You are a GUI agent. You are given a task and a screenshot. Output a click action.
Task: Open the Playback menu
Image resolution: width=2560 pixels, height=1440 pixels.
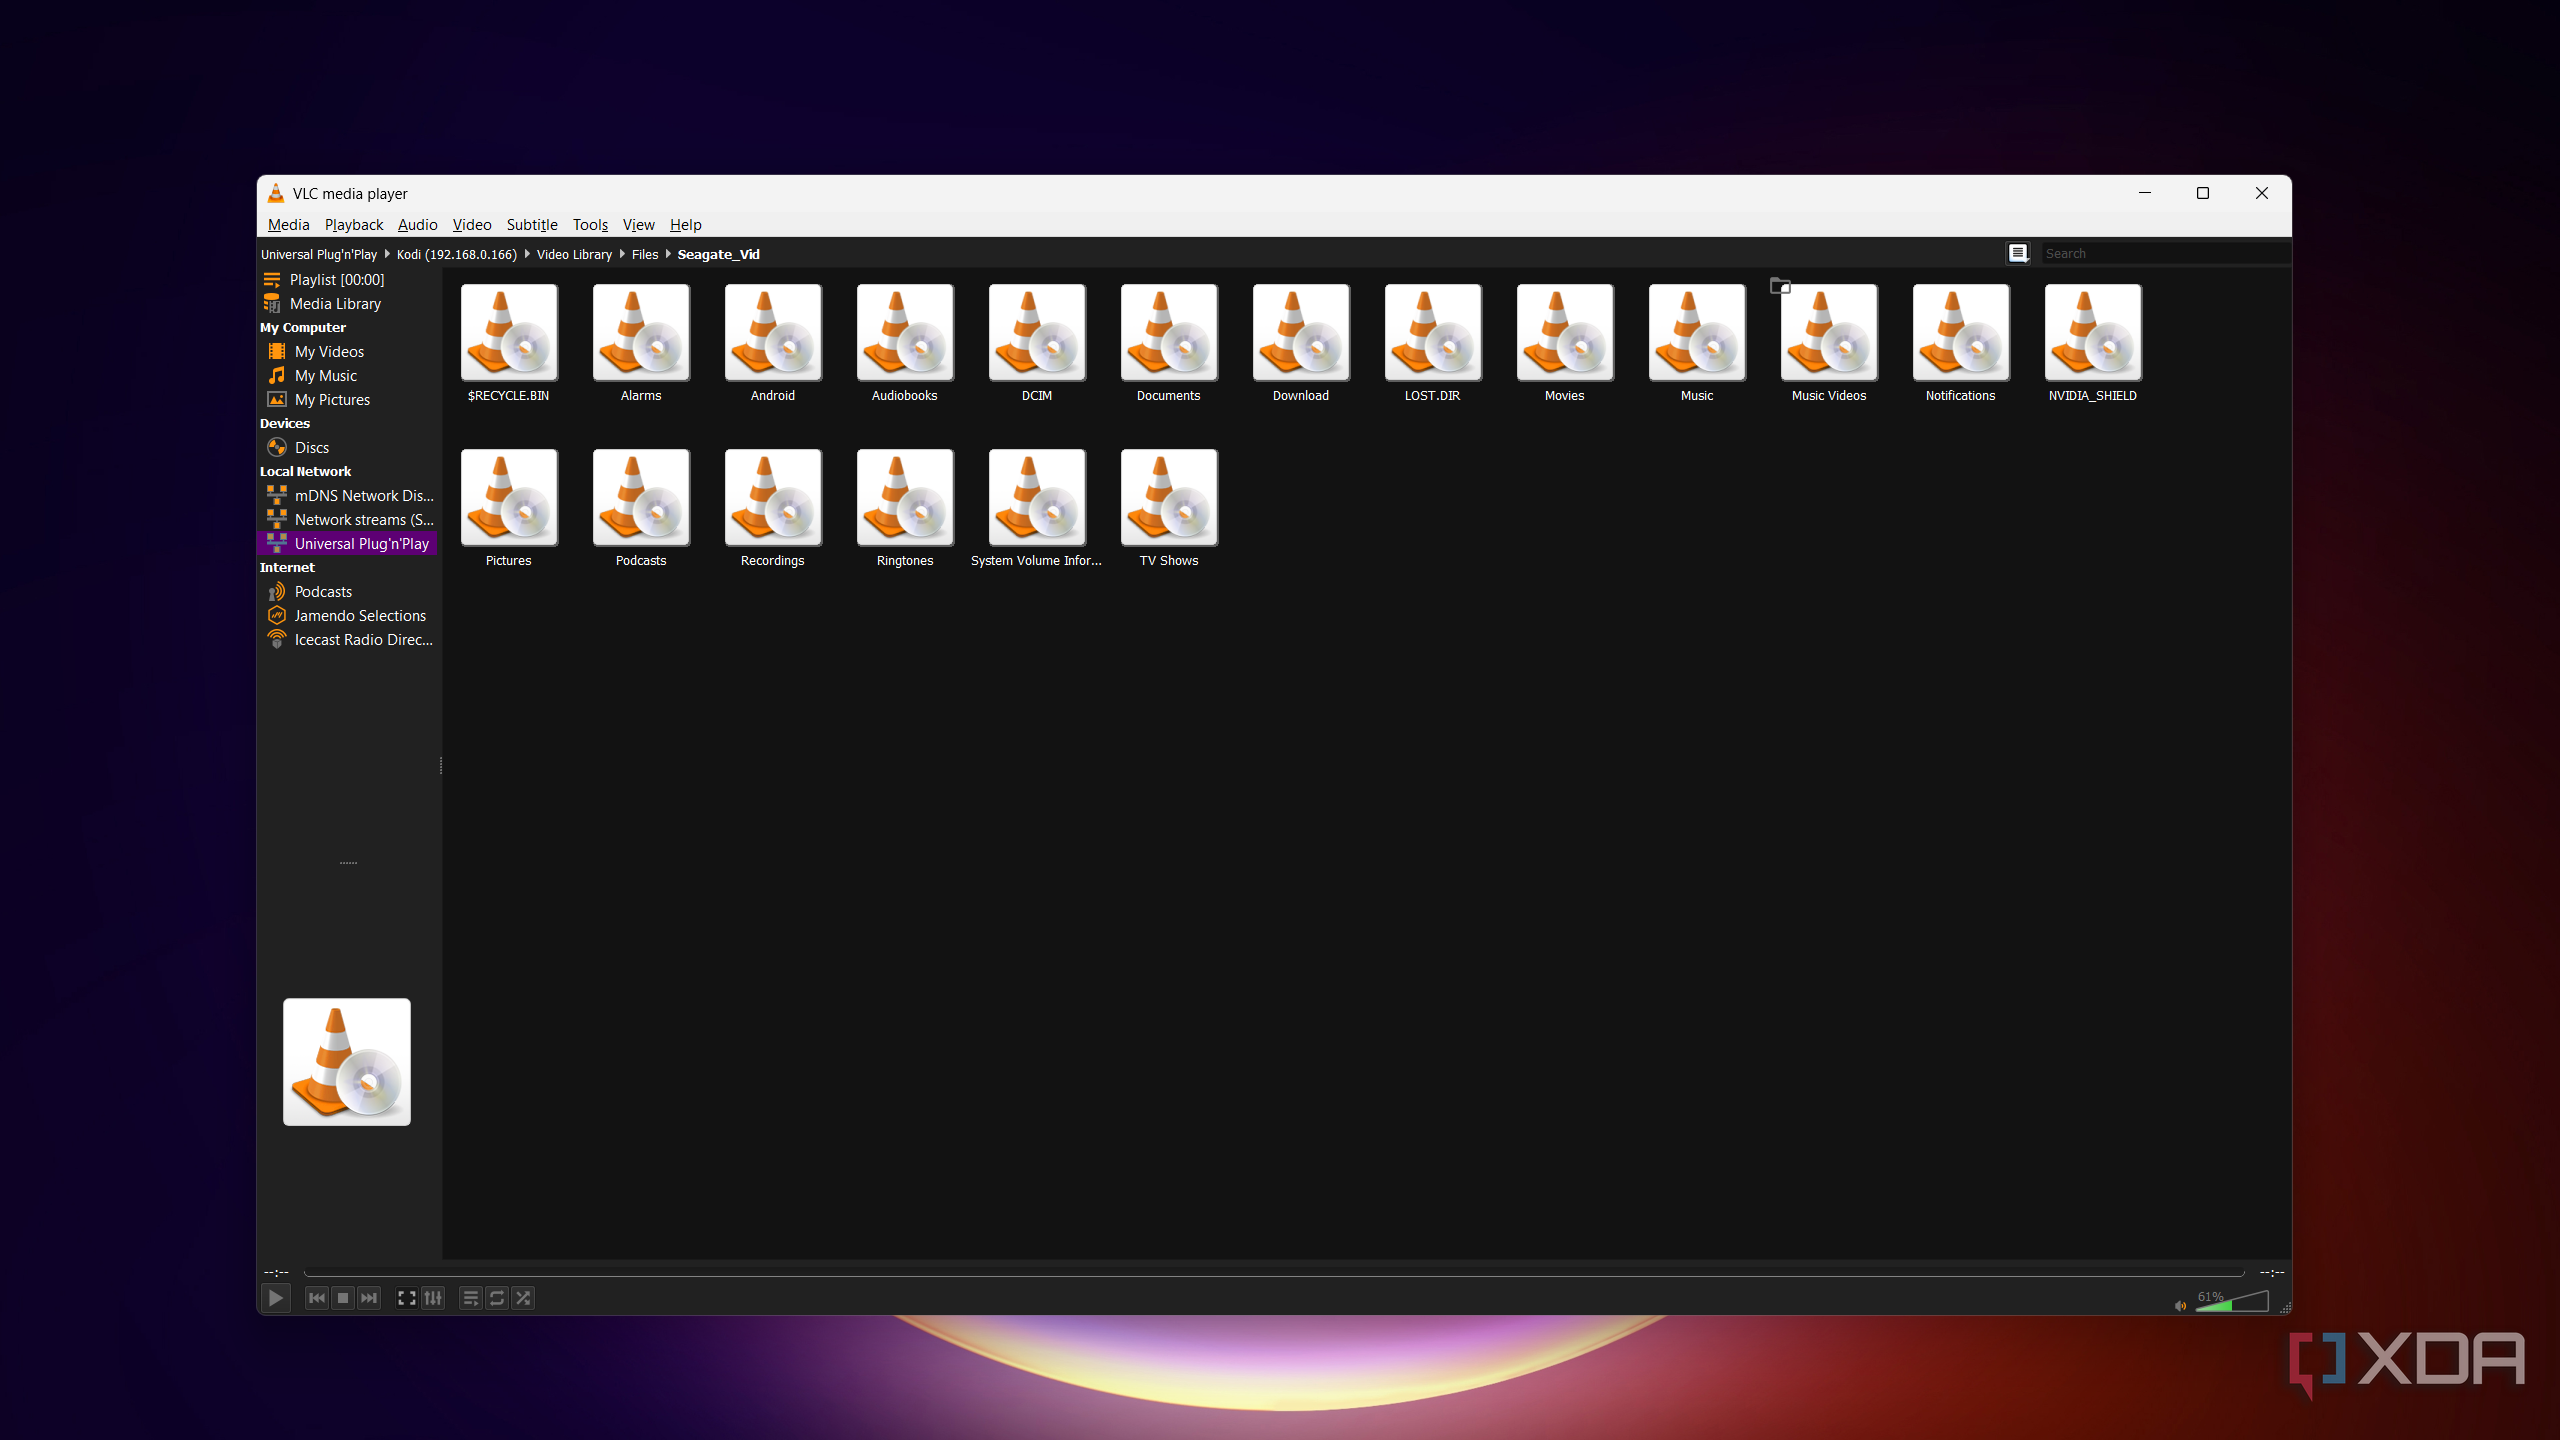tap(354, 225)
